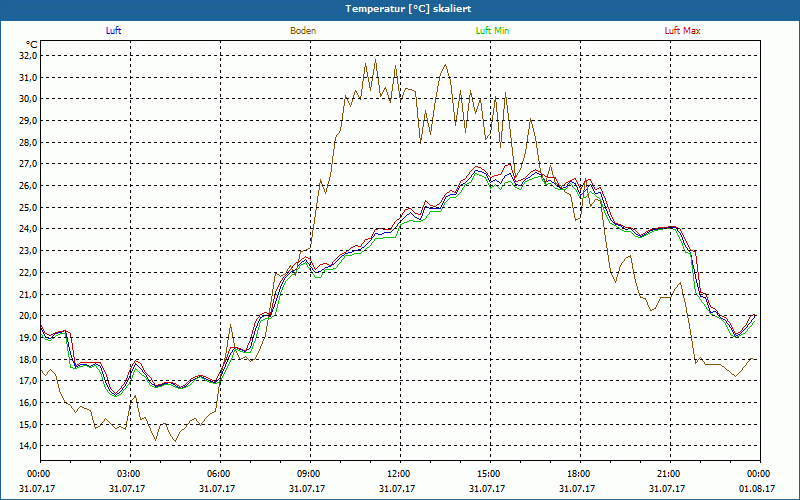Click the 19,0 y-axis label
The height and width of the screenshot is (500, 800).
click(x=28, y=338)
